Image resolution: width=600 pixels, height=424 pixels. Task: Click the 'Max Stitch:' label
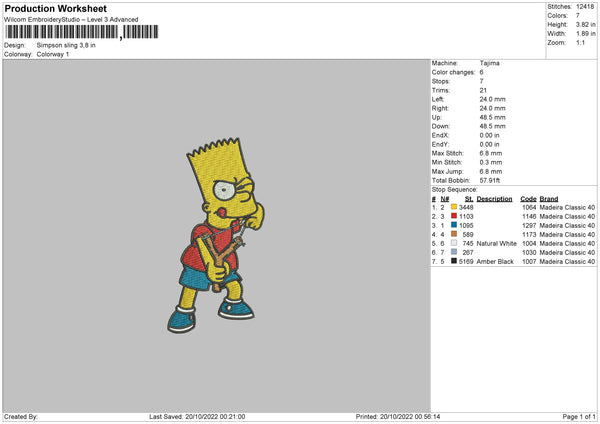(x=448, y=153)
